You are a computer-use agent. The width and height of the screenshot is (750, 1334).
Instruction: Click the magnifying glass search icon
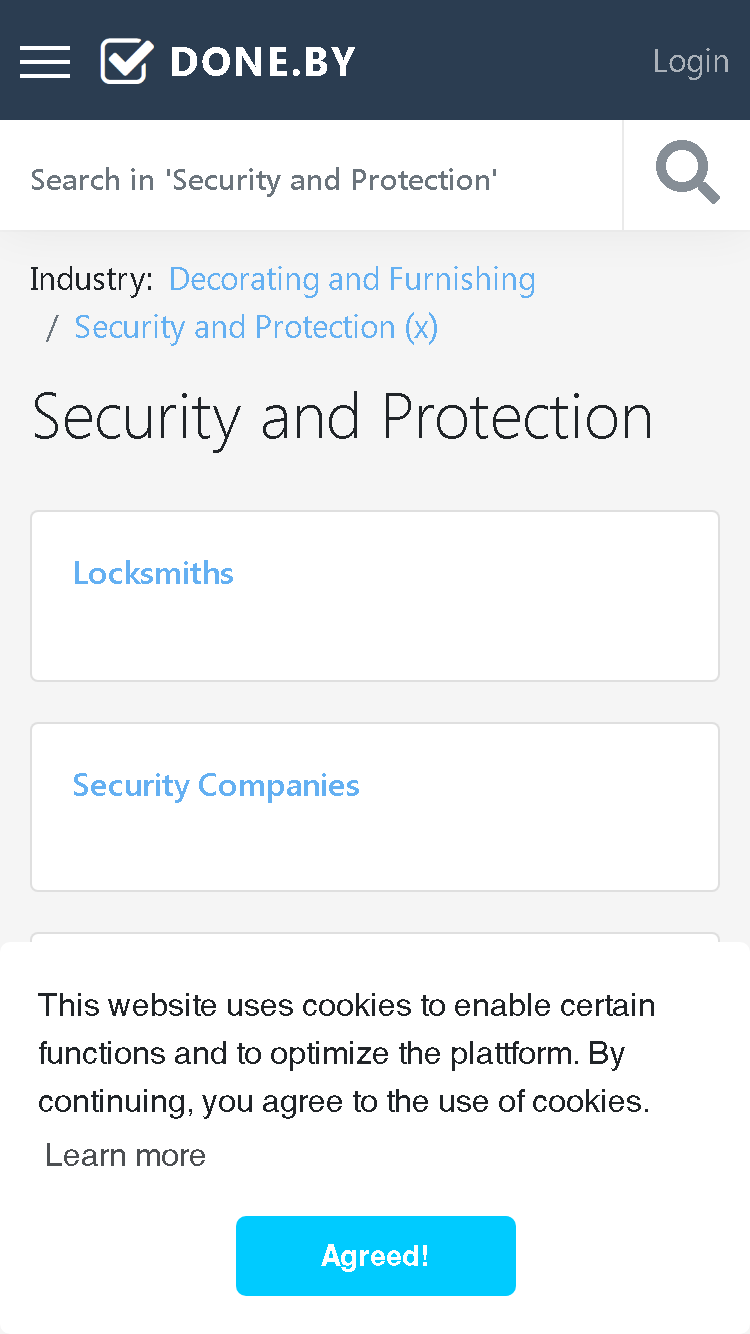point(687,174)
